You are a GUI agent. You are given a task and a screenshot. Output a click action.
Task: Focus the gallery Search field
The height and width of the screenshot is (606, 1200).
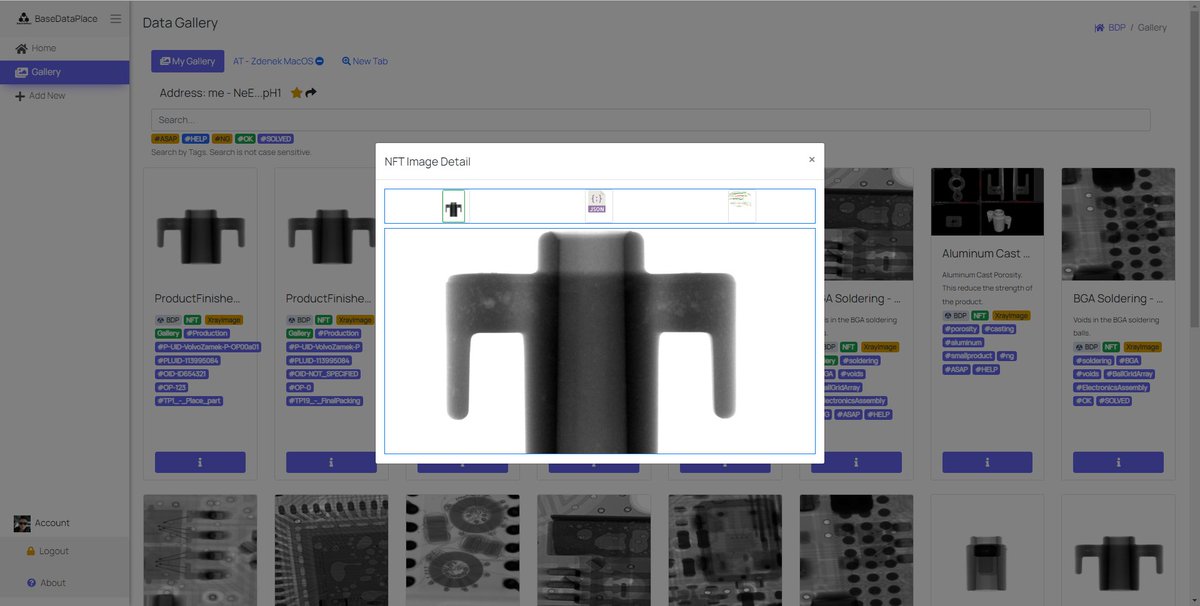pyautogui.click(x=651, y=120)
